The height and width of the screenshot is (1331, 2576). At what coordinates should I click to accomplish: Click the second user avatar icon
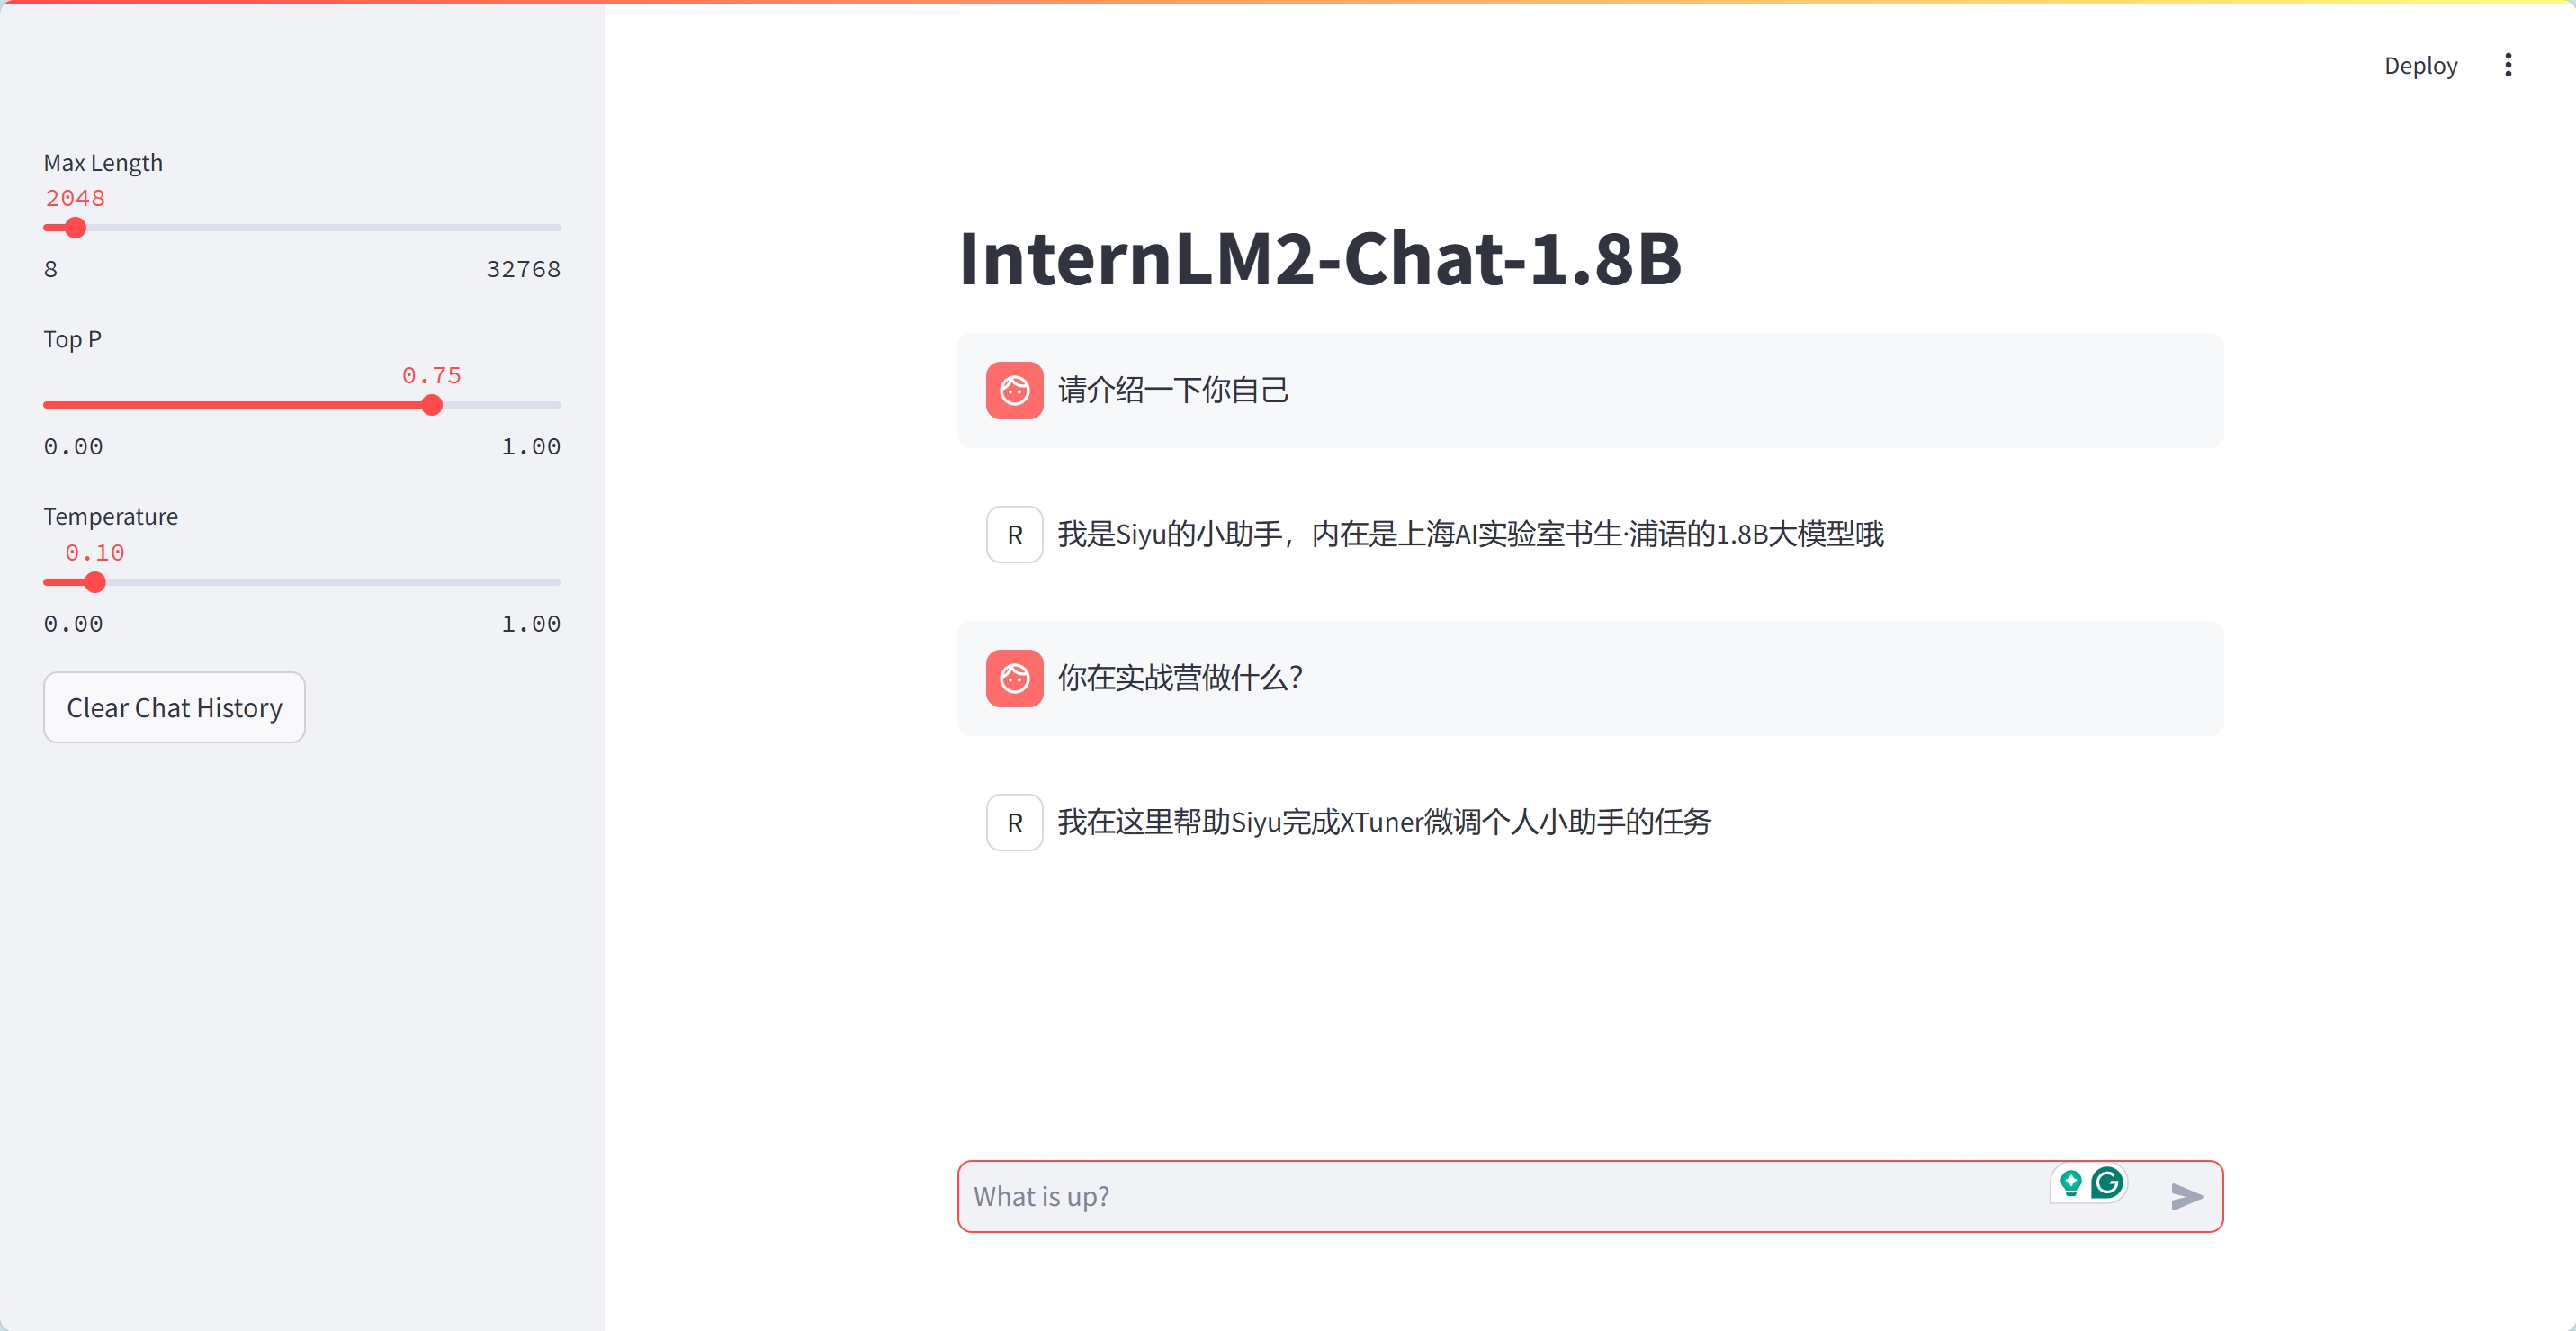(x=1014, y=678)
